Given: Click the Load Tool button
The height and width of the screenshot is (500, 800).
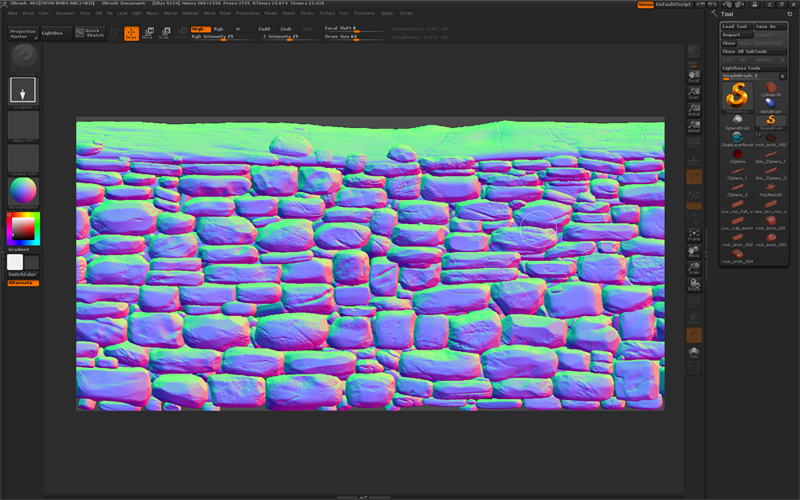Looking at the screenshot, I should point(735,26).
